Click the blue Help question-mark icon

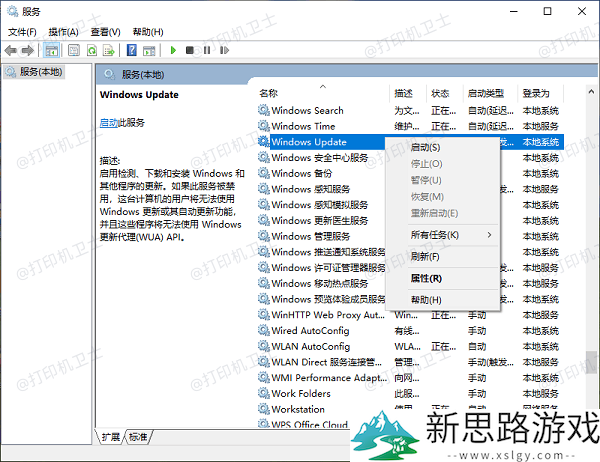(x=132, y=50)
